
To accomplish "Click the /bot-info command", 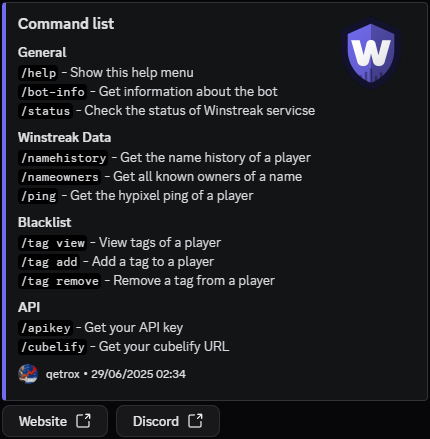I will 52,92.
